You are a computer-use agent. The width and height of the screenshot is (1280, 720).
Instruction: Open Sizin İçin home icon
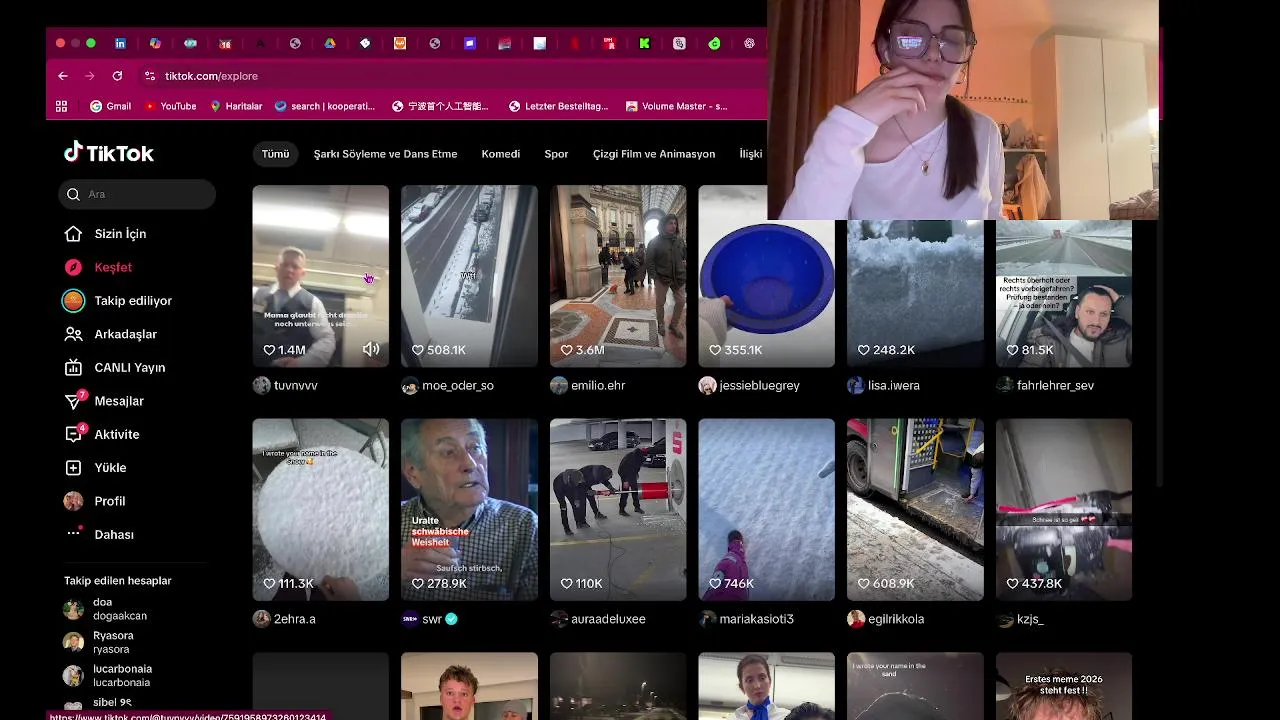[73, 234]
